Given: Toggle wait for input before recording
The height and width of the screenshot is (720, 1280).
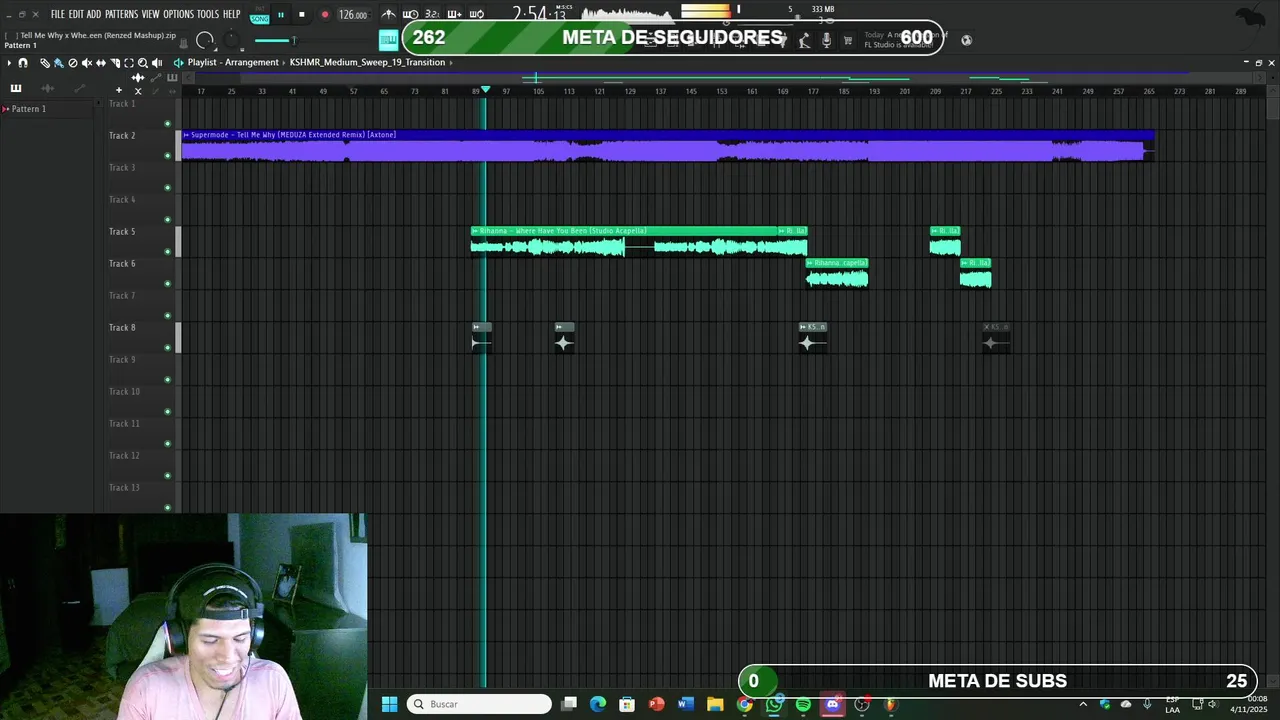Looking at the screenshot, I should (x=411, y=14).
